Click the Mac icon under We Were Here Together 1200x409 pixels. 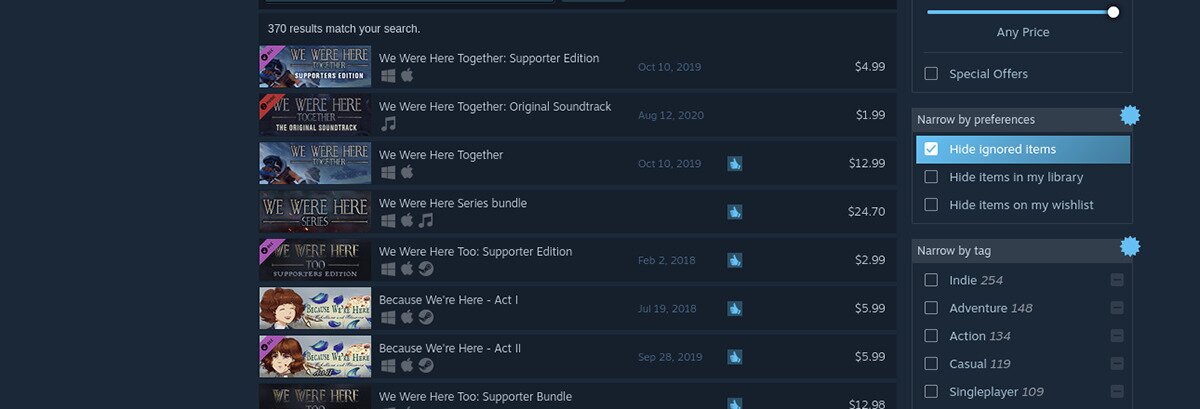point(407,172)
